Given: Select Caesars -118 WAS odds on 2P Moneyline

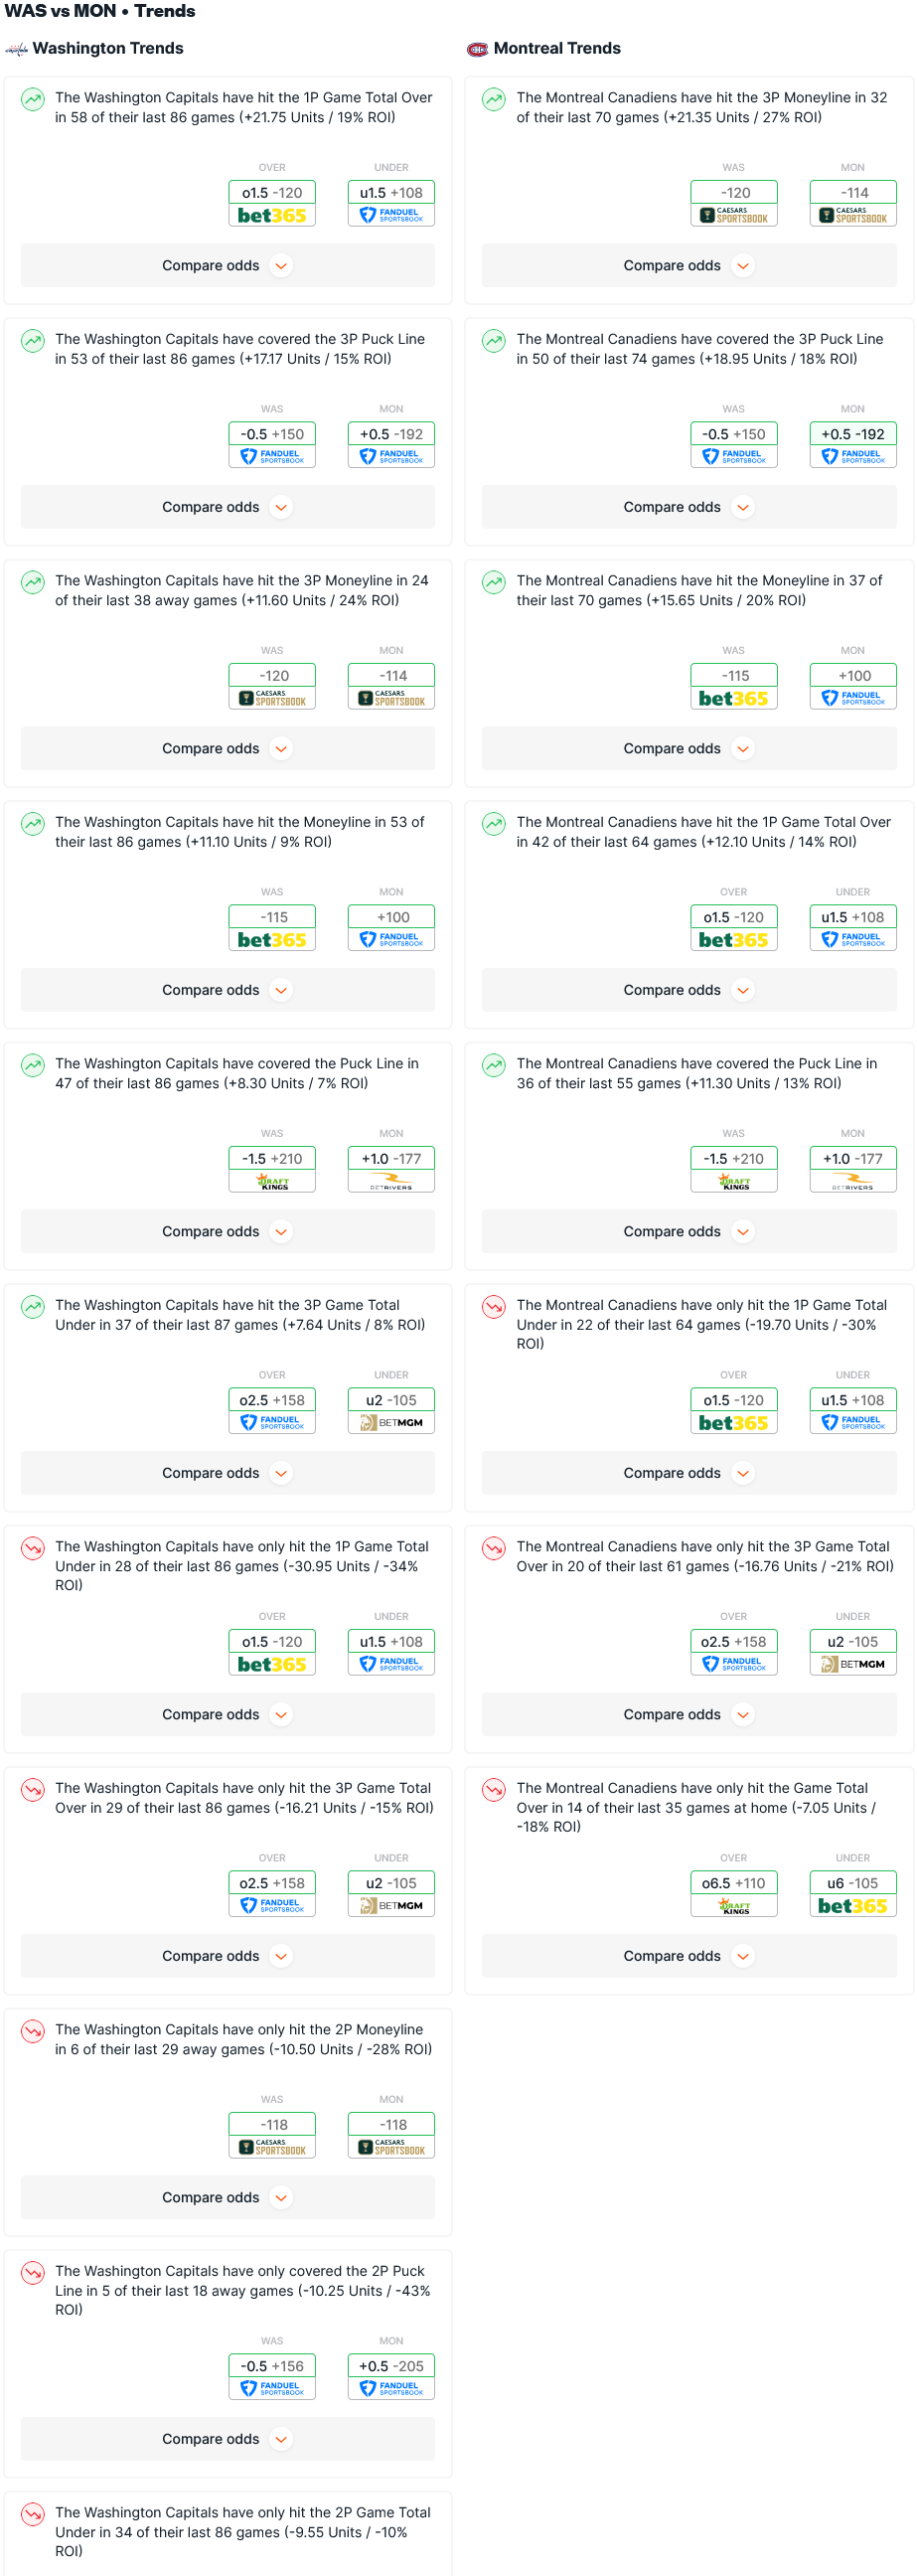Looking at the screenshot, I should click(x=272, y=2135).
